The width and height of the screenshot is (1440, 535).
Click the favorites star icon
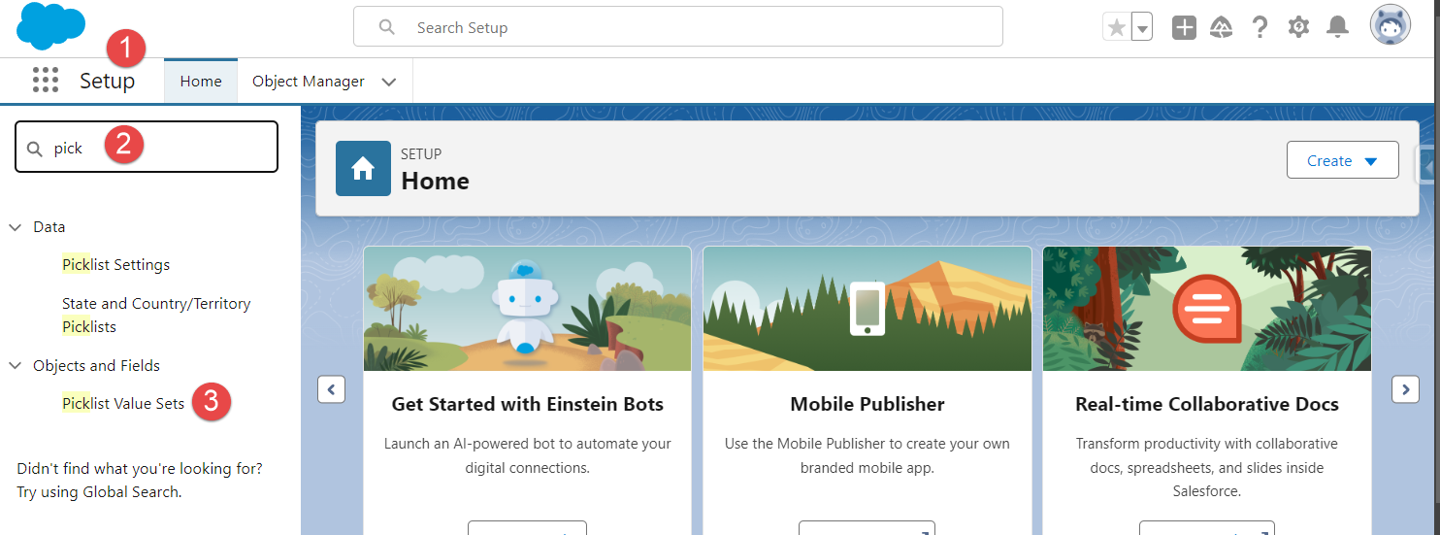(x=1116, y=27)
